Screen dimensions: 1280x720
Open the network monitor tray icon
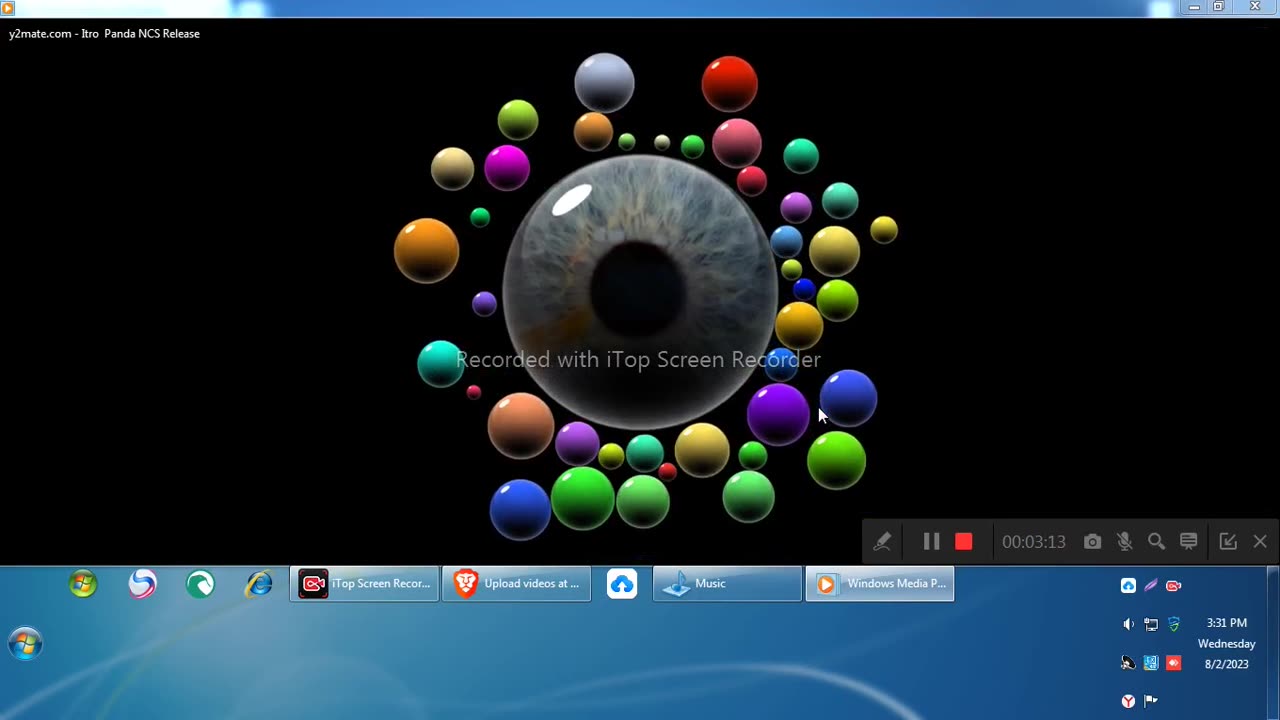pos(1151,624)
